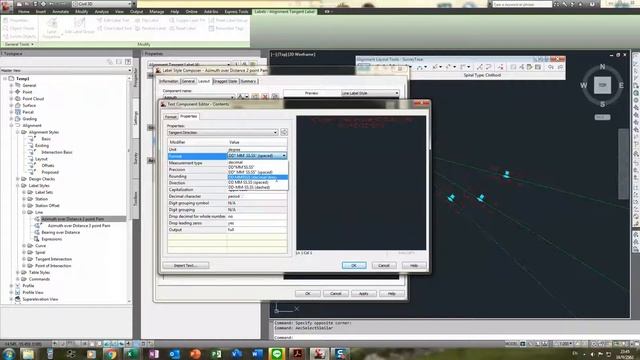640x360 pixels.
Task: Expand the Profile View node
Action: 11,292
